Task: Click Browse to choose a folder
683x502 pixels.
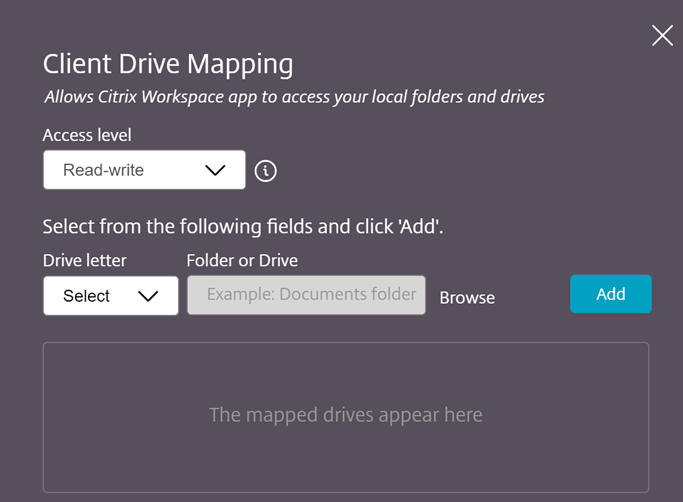Action: (x=467, y=298)
